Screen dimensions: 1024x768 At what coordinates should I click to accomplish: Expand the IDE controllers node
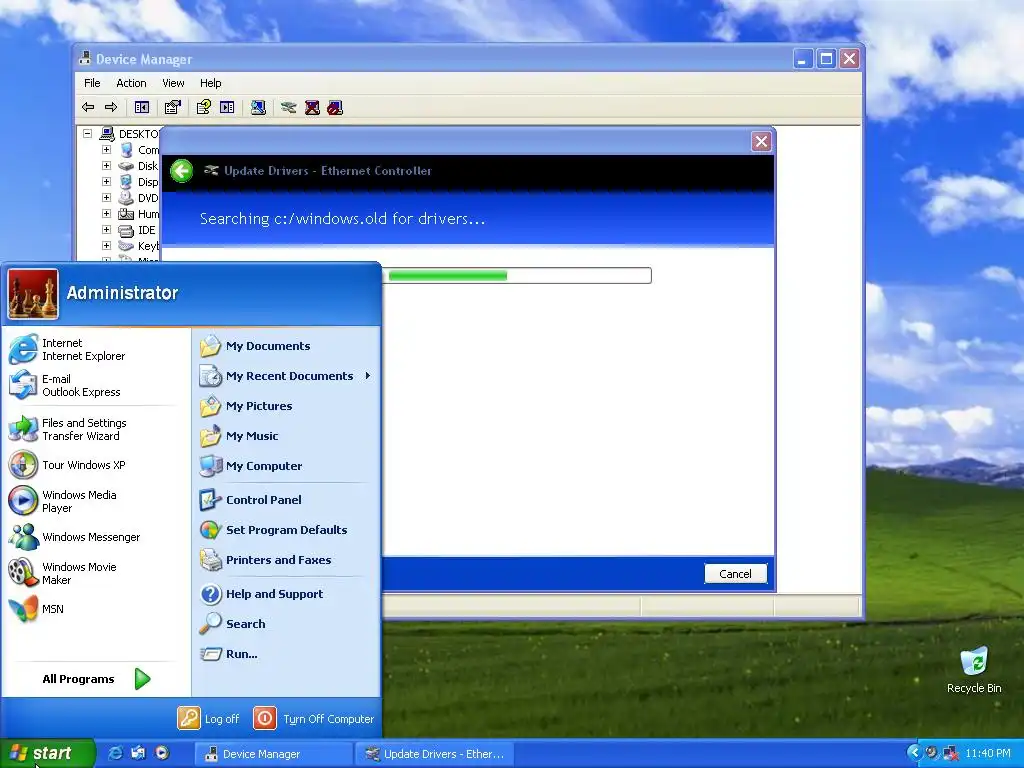point(106,229)
